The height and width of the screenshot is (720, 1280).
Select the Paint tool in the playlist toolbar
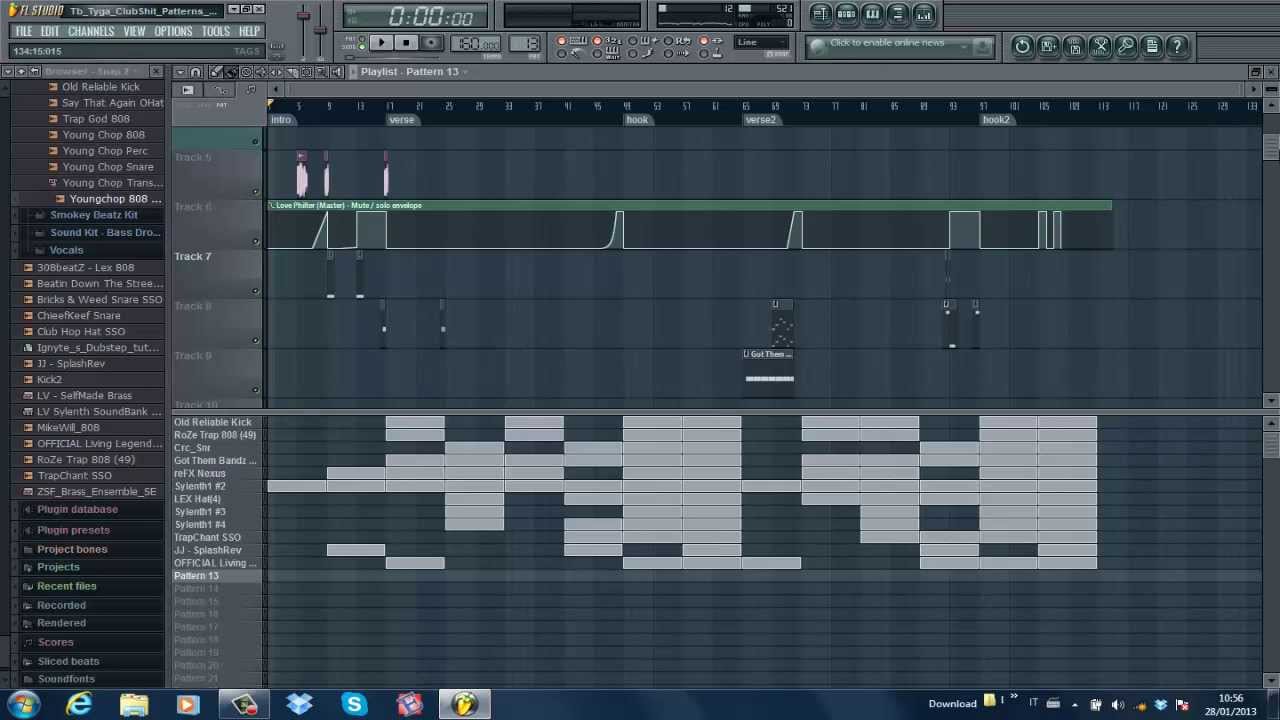click(231, 71)
